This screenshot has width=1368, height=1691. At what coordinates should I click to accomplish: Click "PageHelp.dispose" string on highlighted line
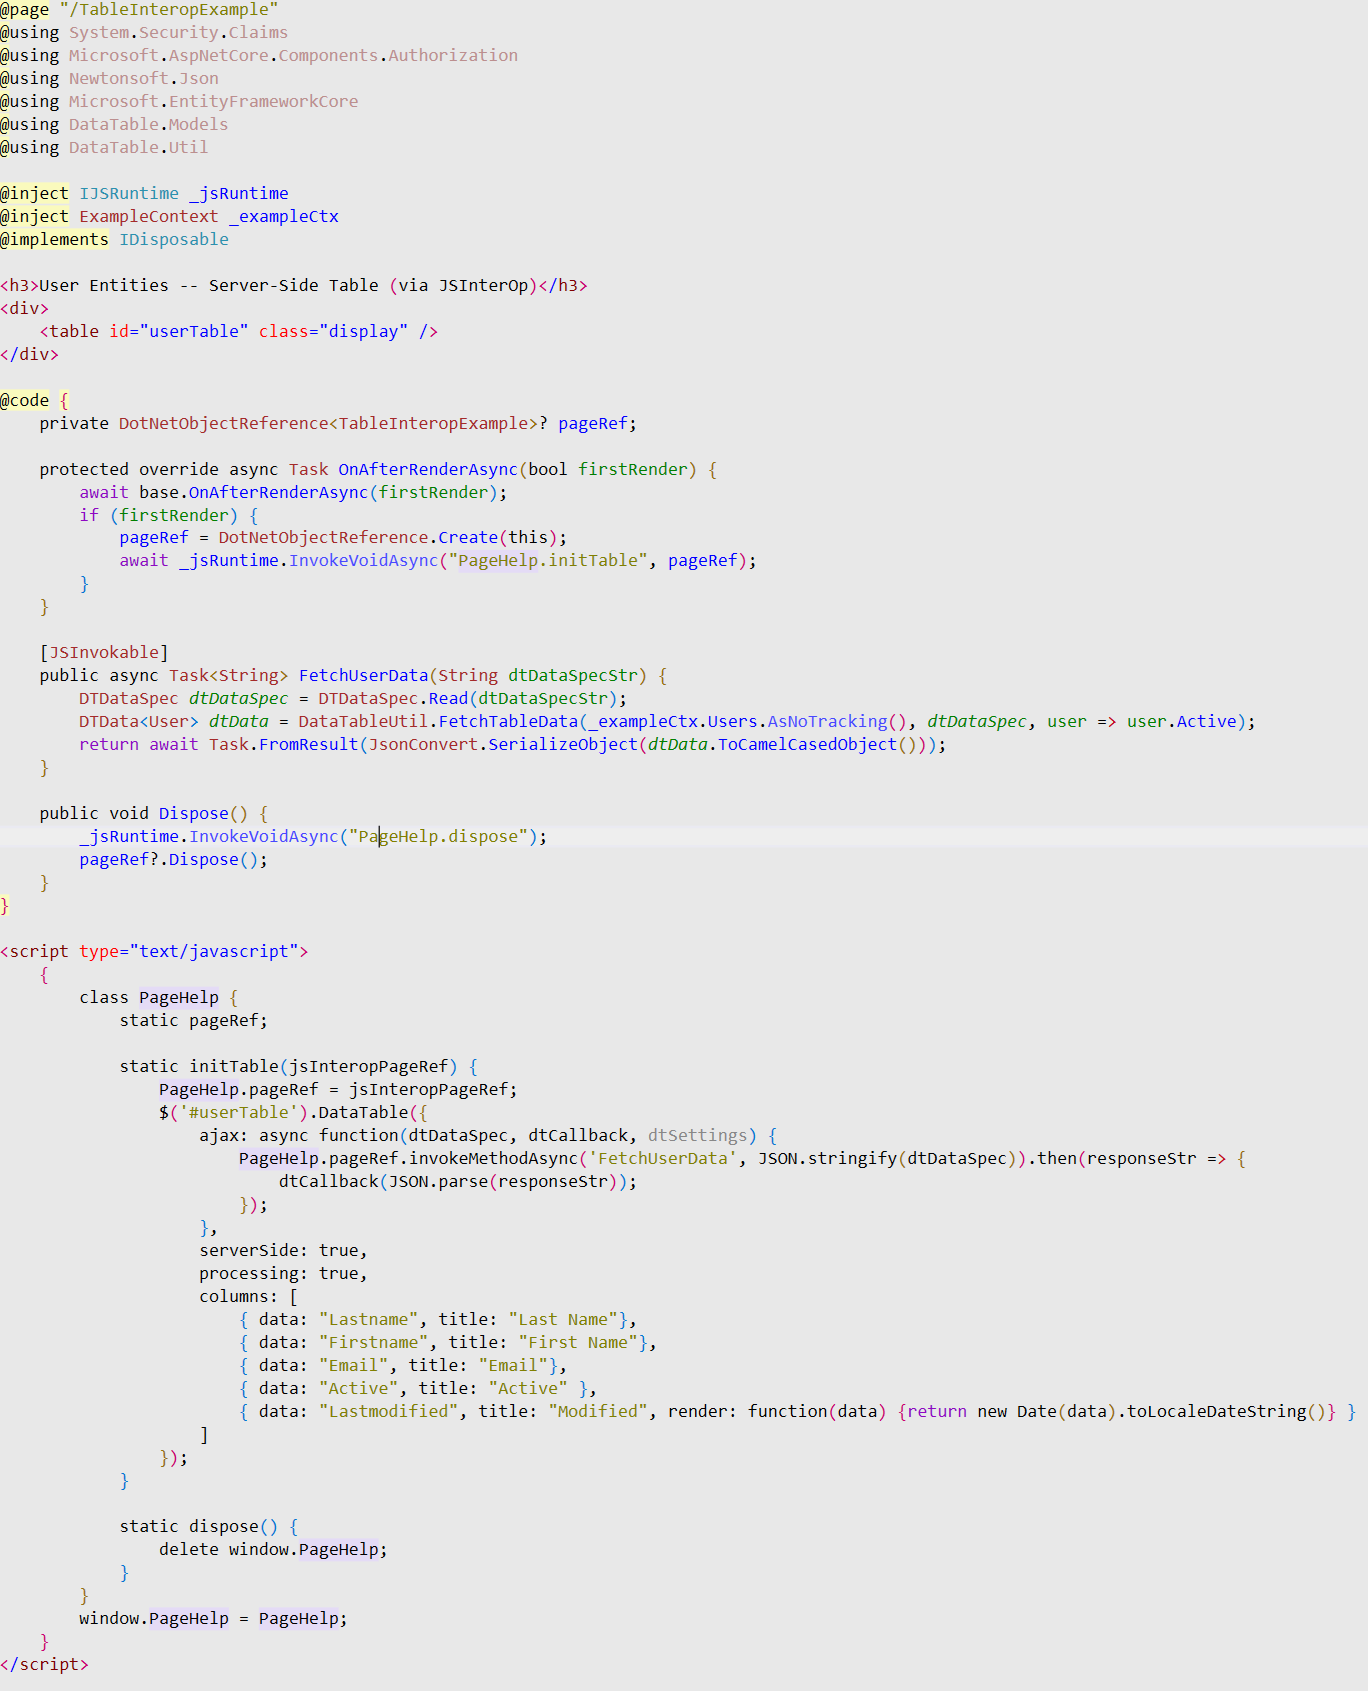(438, 838)
